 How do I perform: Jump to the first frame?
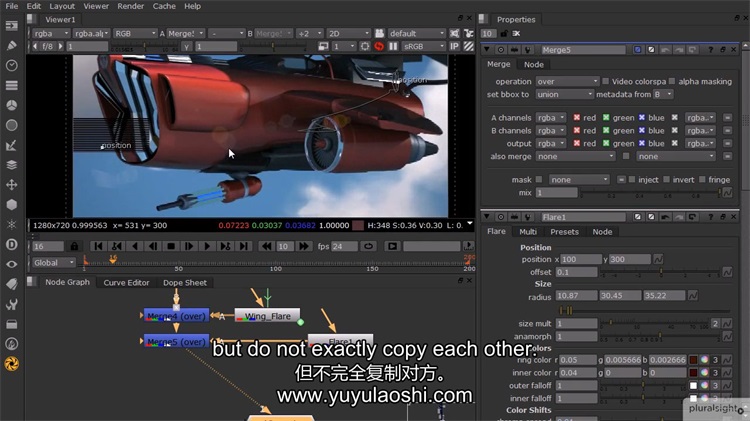tap(98, 246)
